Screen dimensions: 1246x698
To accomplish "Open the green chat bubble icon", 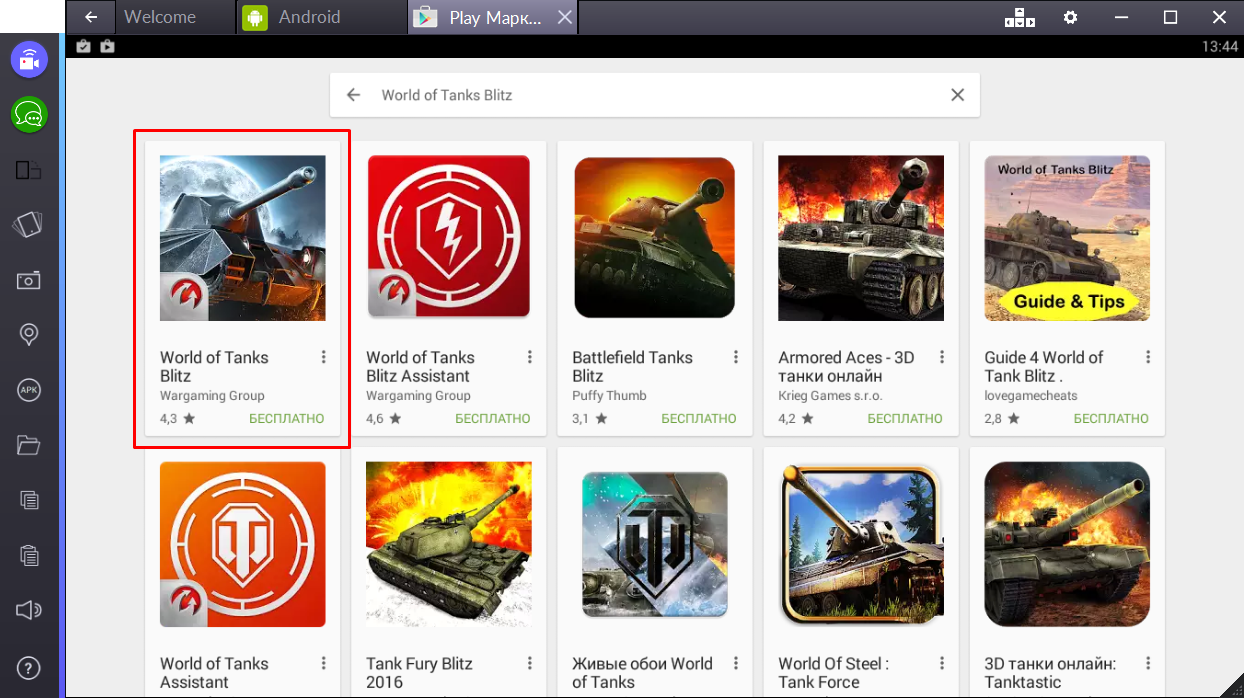I will [x=29, y=115].
